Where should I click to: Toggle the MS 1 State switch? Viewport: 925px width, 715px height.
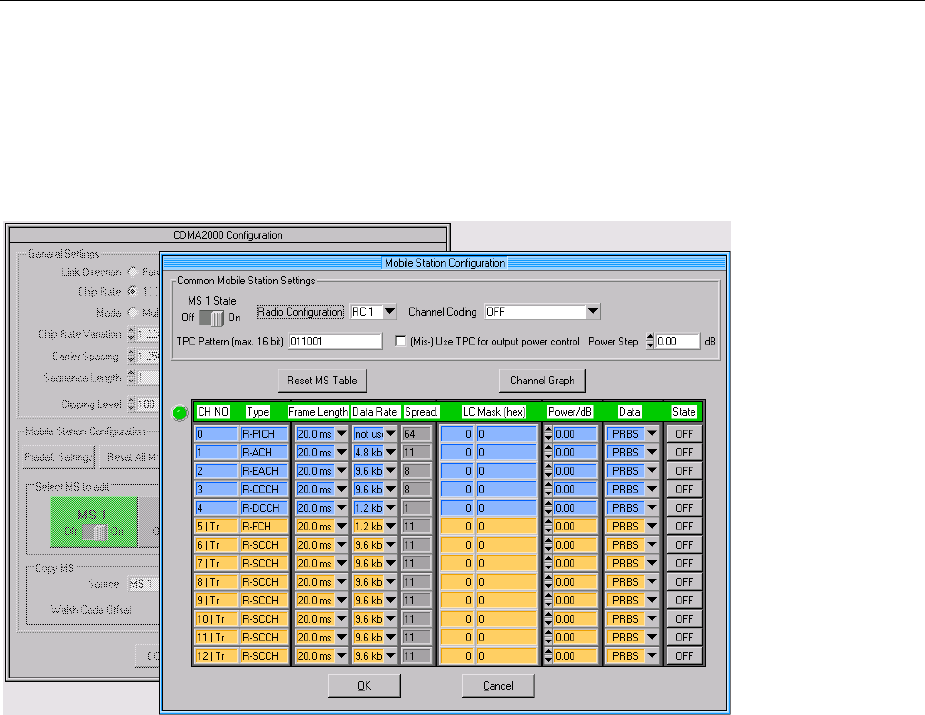(x=211, y=317)
